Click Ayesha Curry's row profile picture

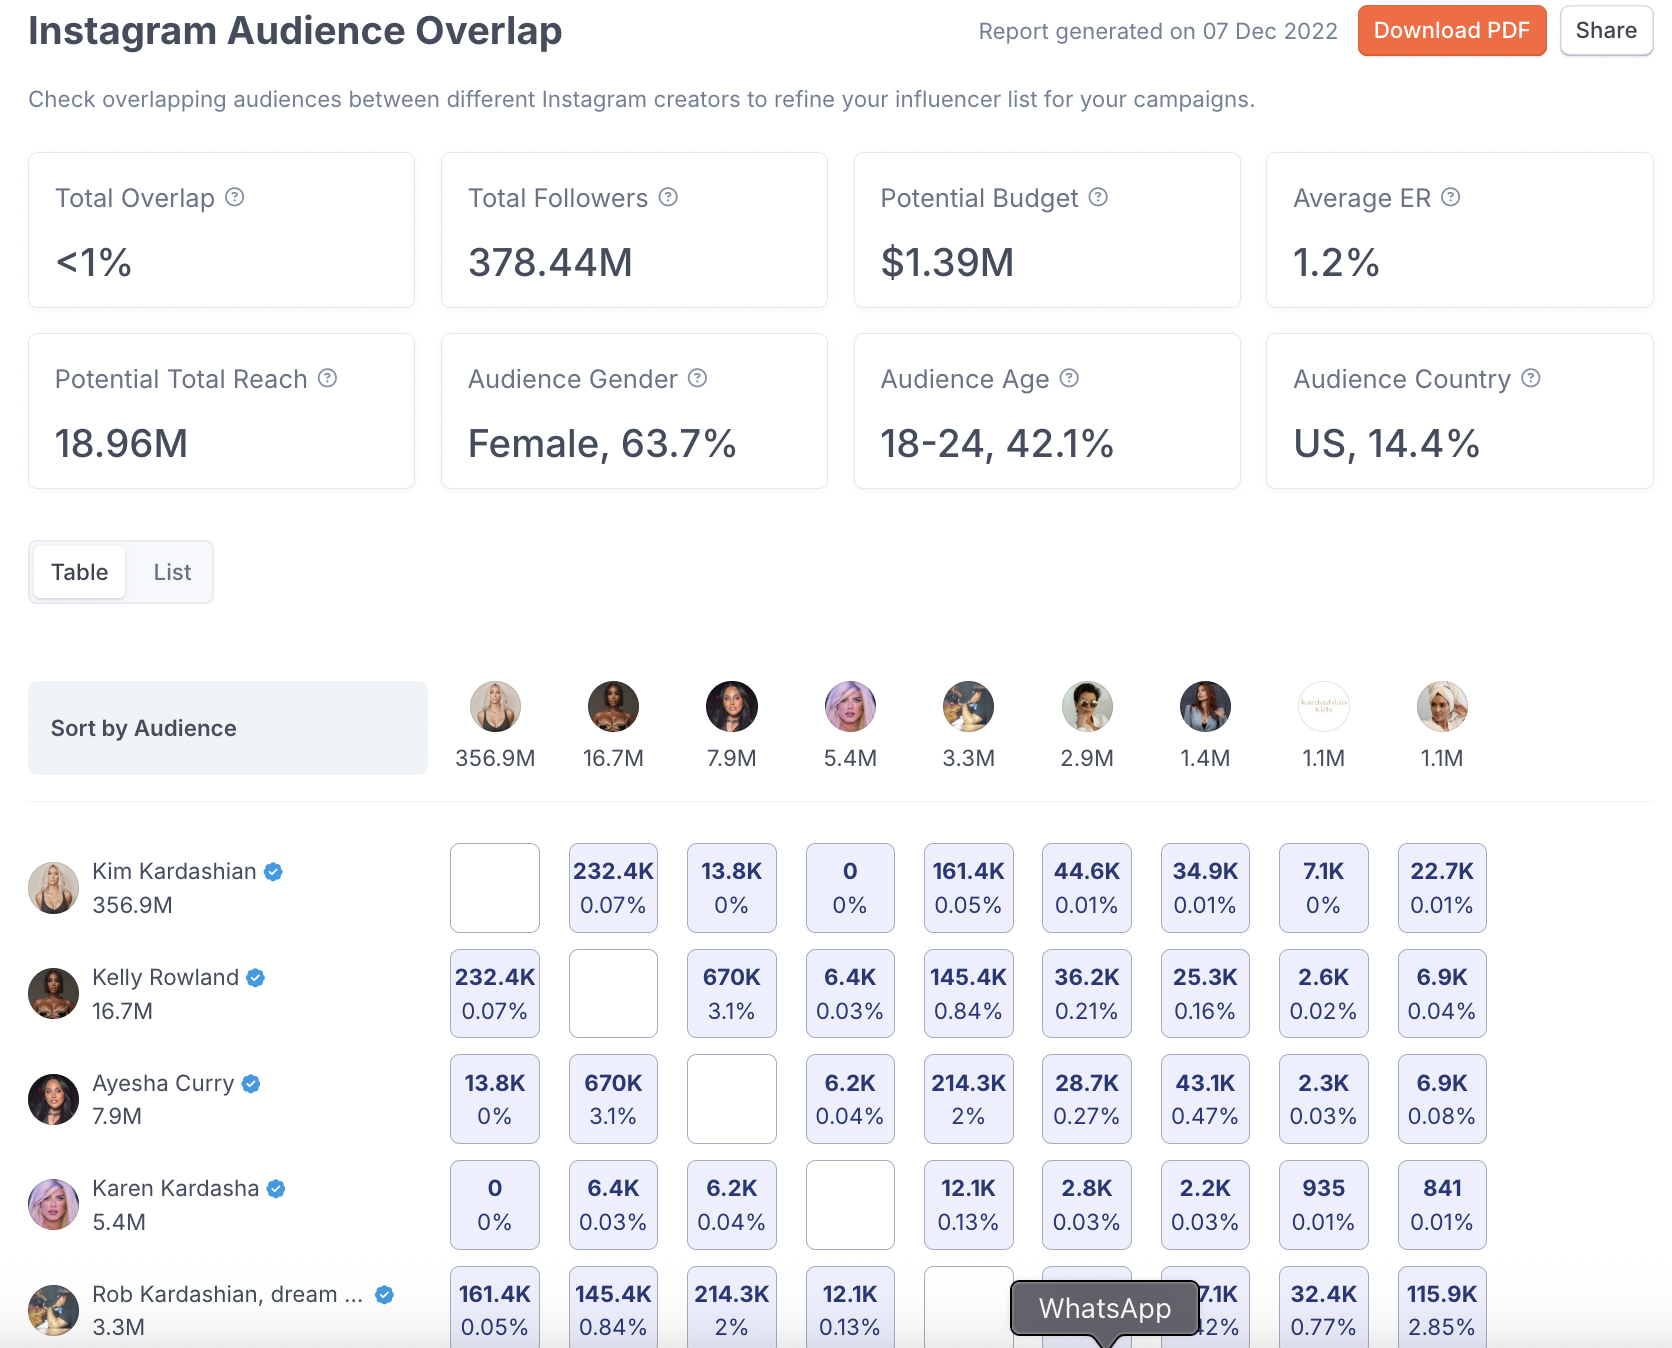point(54,1099)
